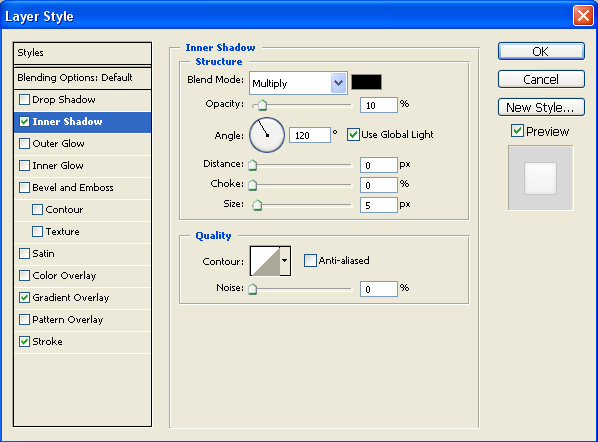Enable the Drop Shadow checkbox
The image size is (598, 442).
pyautogui.click(x=24, y=100)
